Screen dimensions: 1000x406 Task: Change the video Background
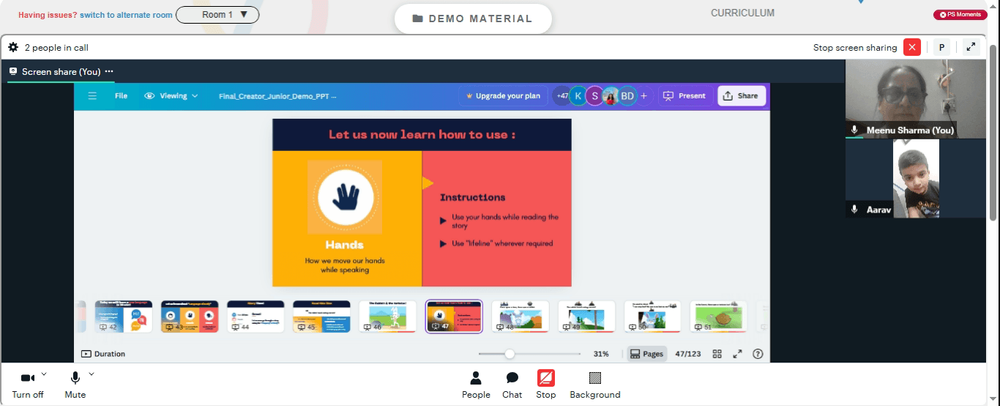click(594, 385)
